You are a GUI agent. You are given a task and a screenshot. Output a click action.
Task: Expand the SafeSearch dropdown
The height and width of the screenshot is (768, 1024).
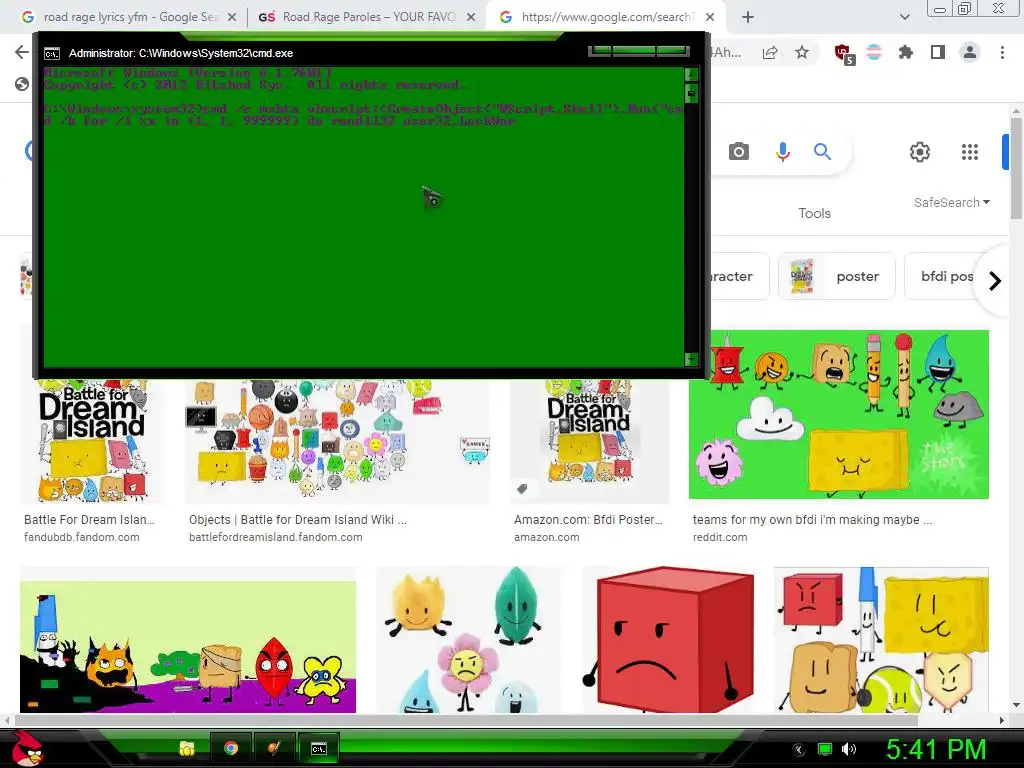(952, 202)
